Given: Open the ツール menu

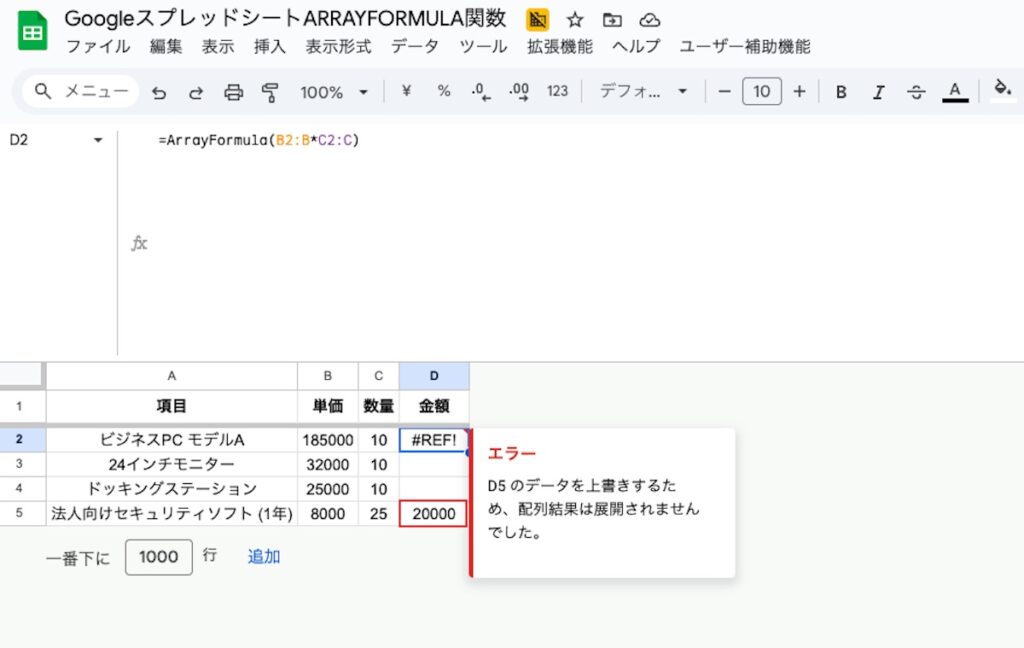Looking at the screenshot, I should [x=483, y=46].
